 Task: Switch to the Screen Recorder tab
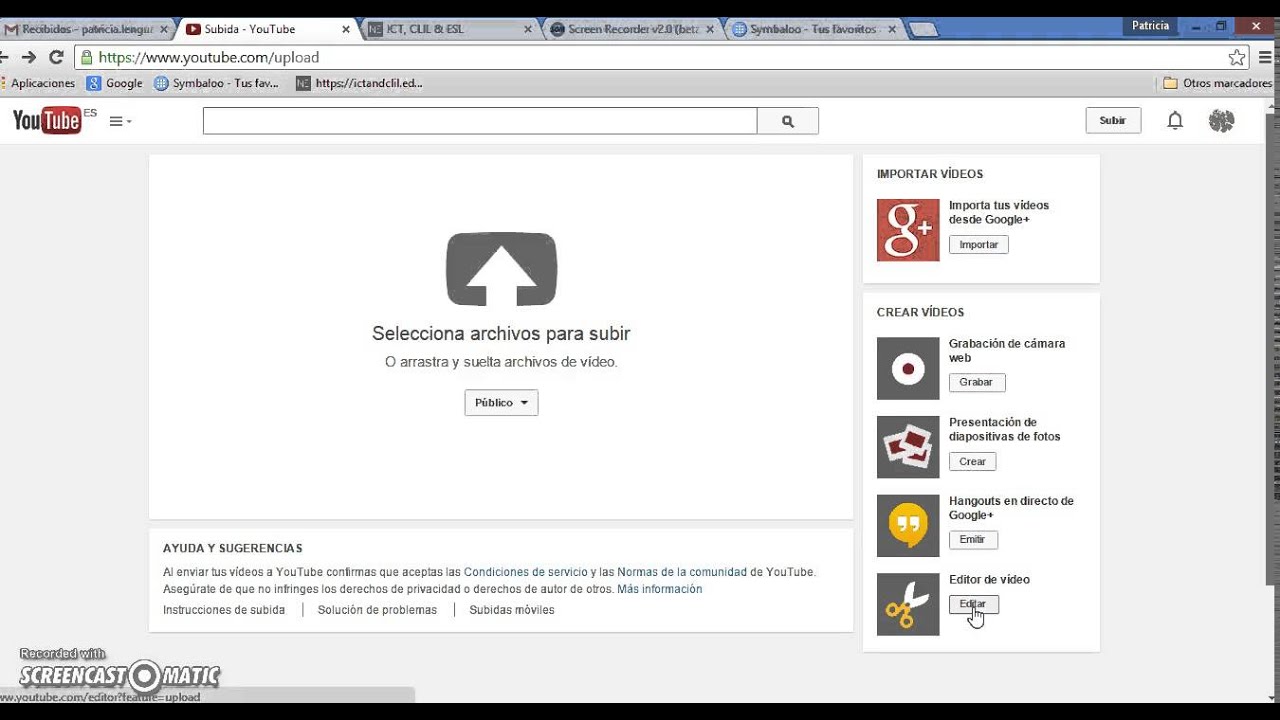[x=632, y=29]
